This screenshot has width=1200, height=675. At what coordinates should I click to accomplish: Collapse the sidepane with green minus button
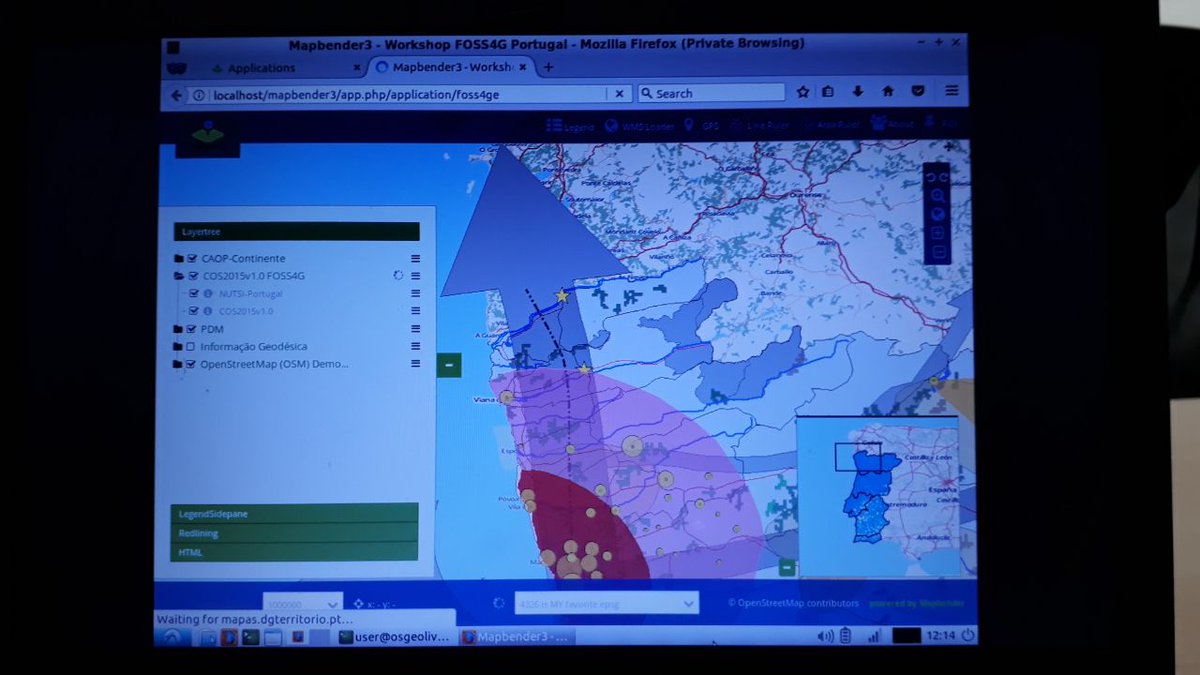[x=448, y=365]
